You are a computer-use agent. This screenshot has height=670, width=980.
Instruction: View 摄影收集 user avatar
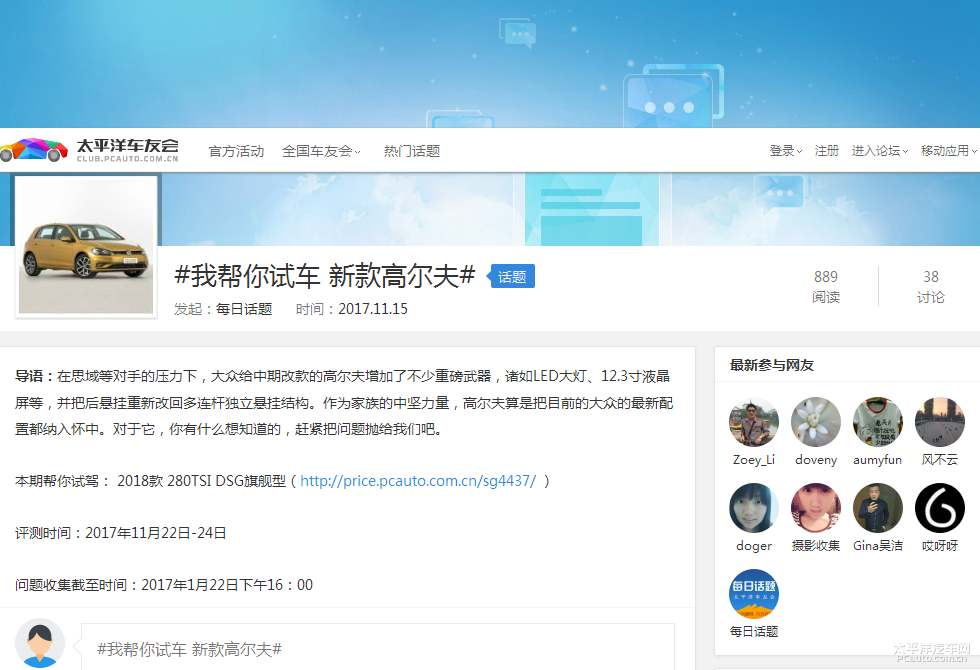[x=815, y=508]
